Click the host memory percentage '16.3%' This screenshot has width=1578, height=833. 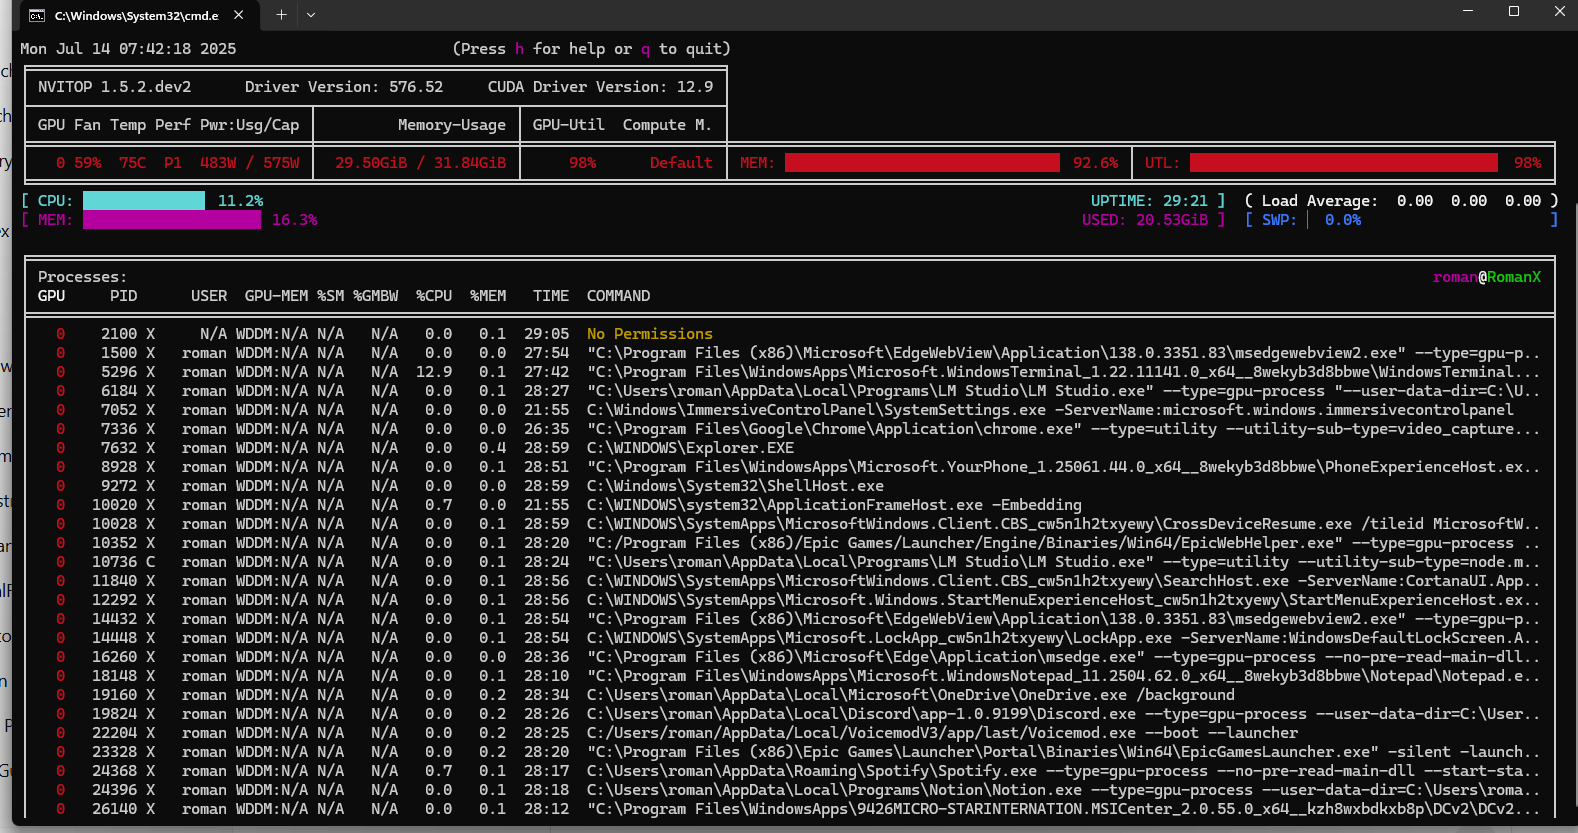(295, 220)
